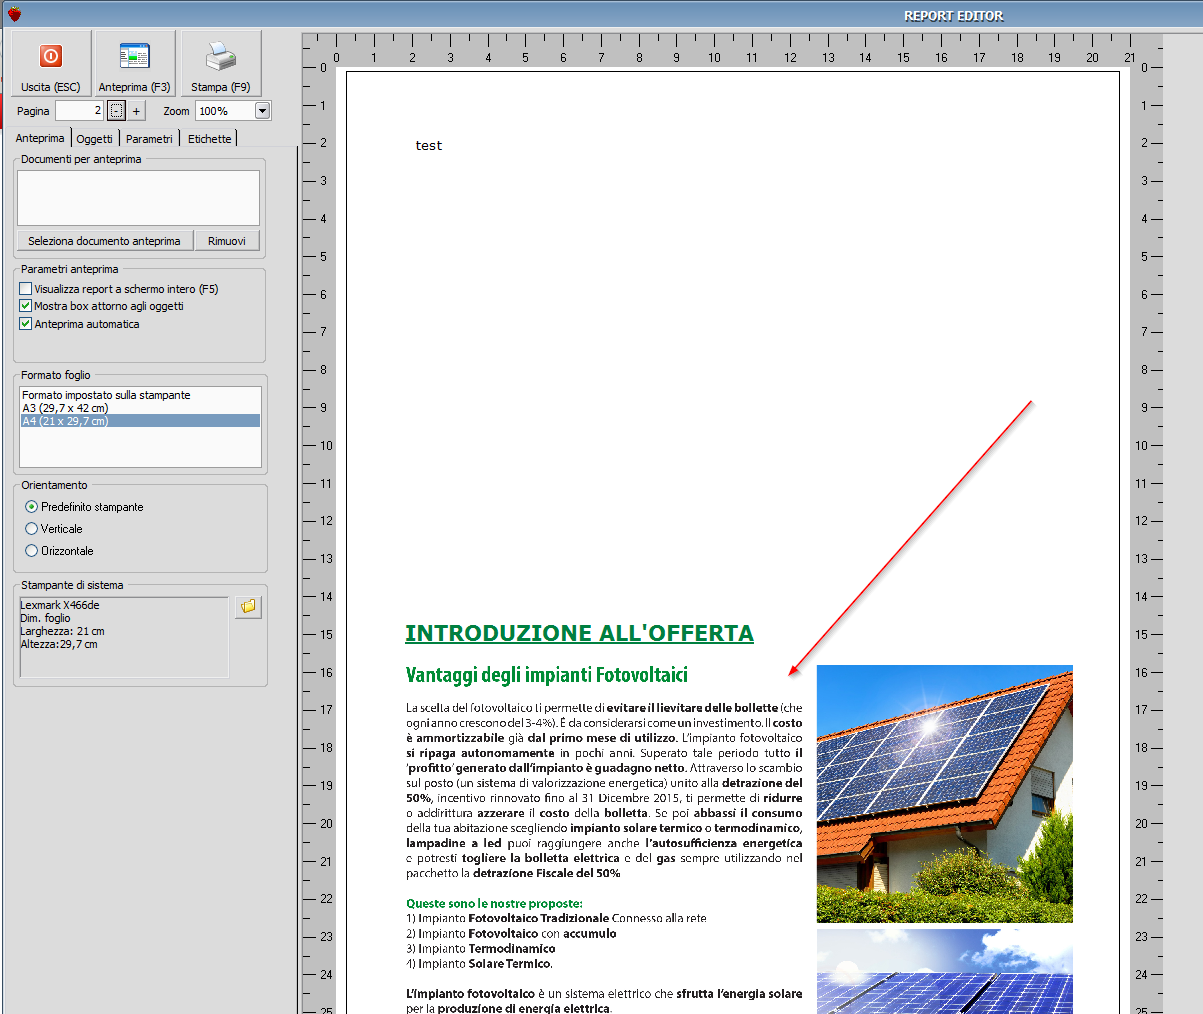Toggle Mostra box attorno agli oggetti
The image size is (1203, 1014).
(26, 306)
